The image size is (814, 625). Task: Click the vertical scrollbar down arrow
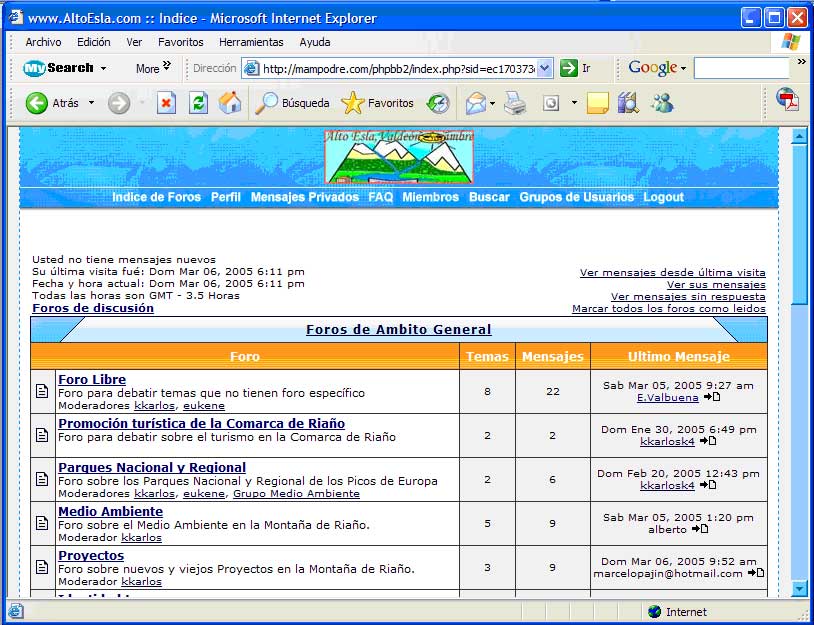pyautogui.click(x=799, y=589)
